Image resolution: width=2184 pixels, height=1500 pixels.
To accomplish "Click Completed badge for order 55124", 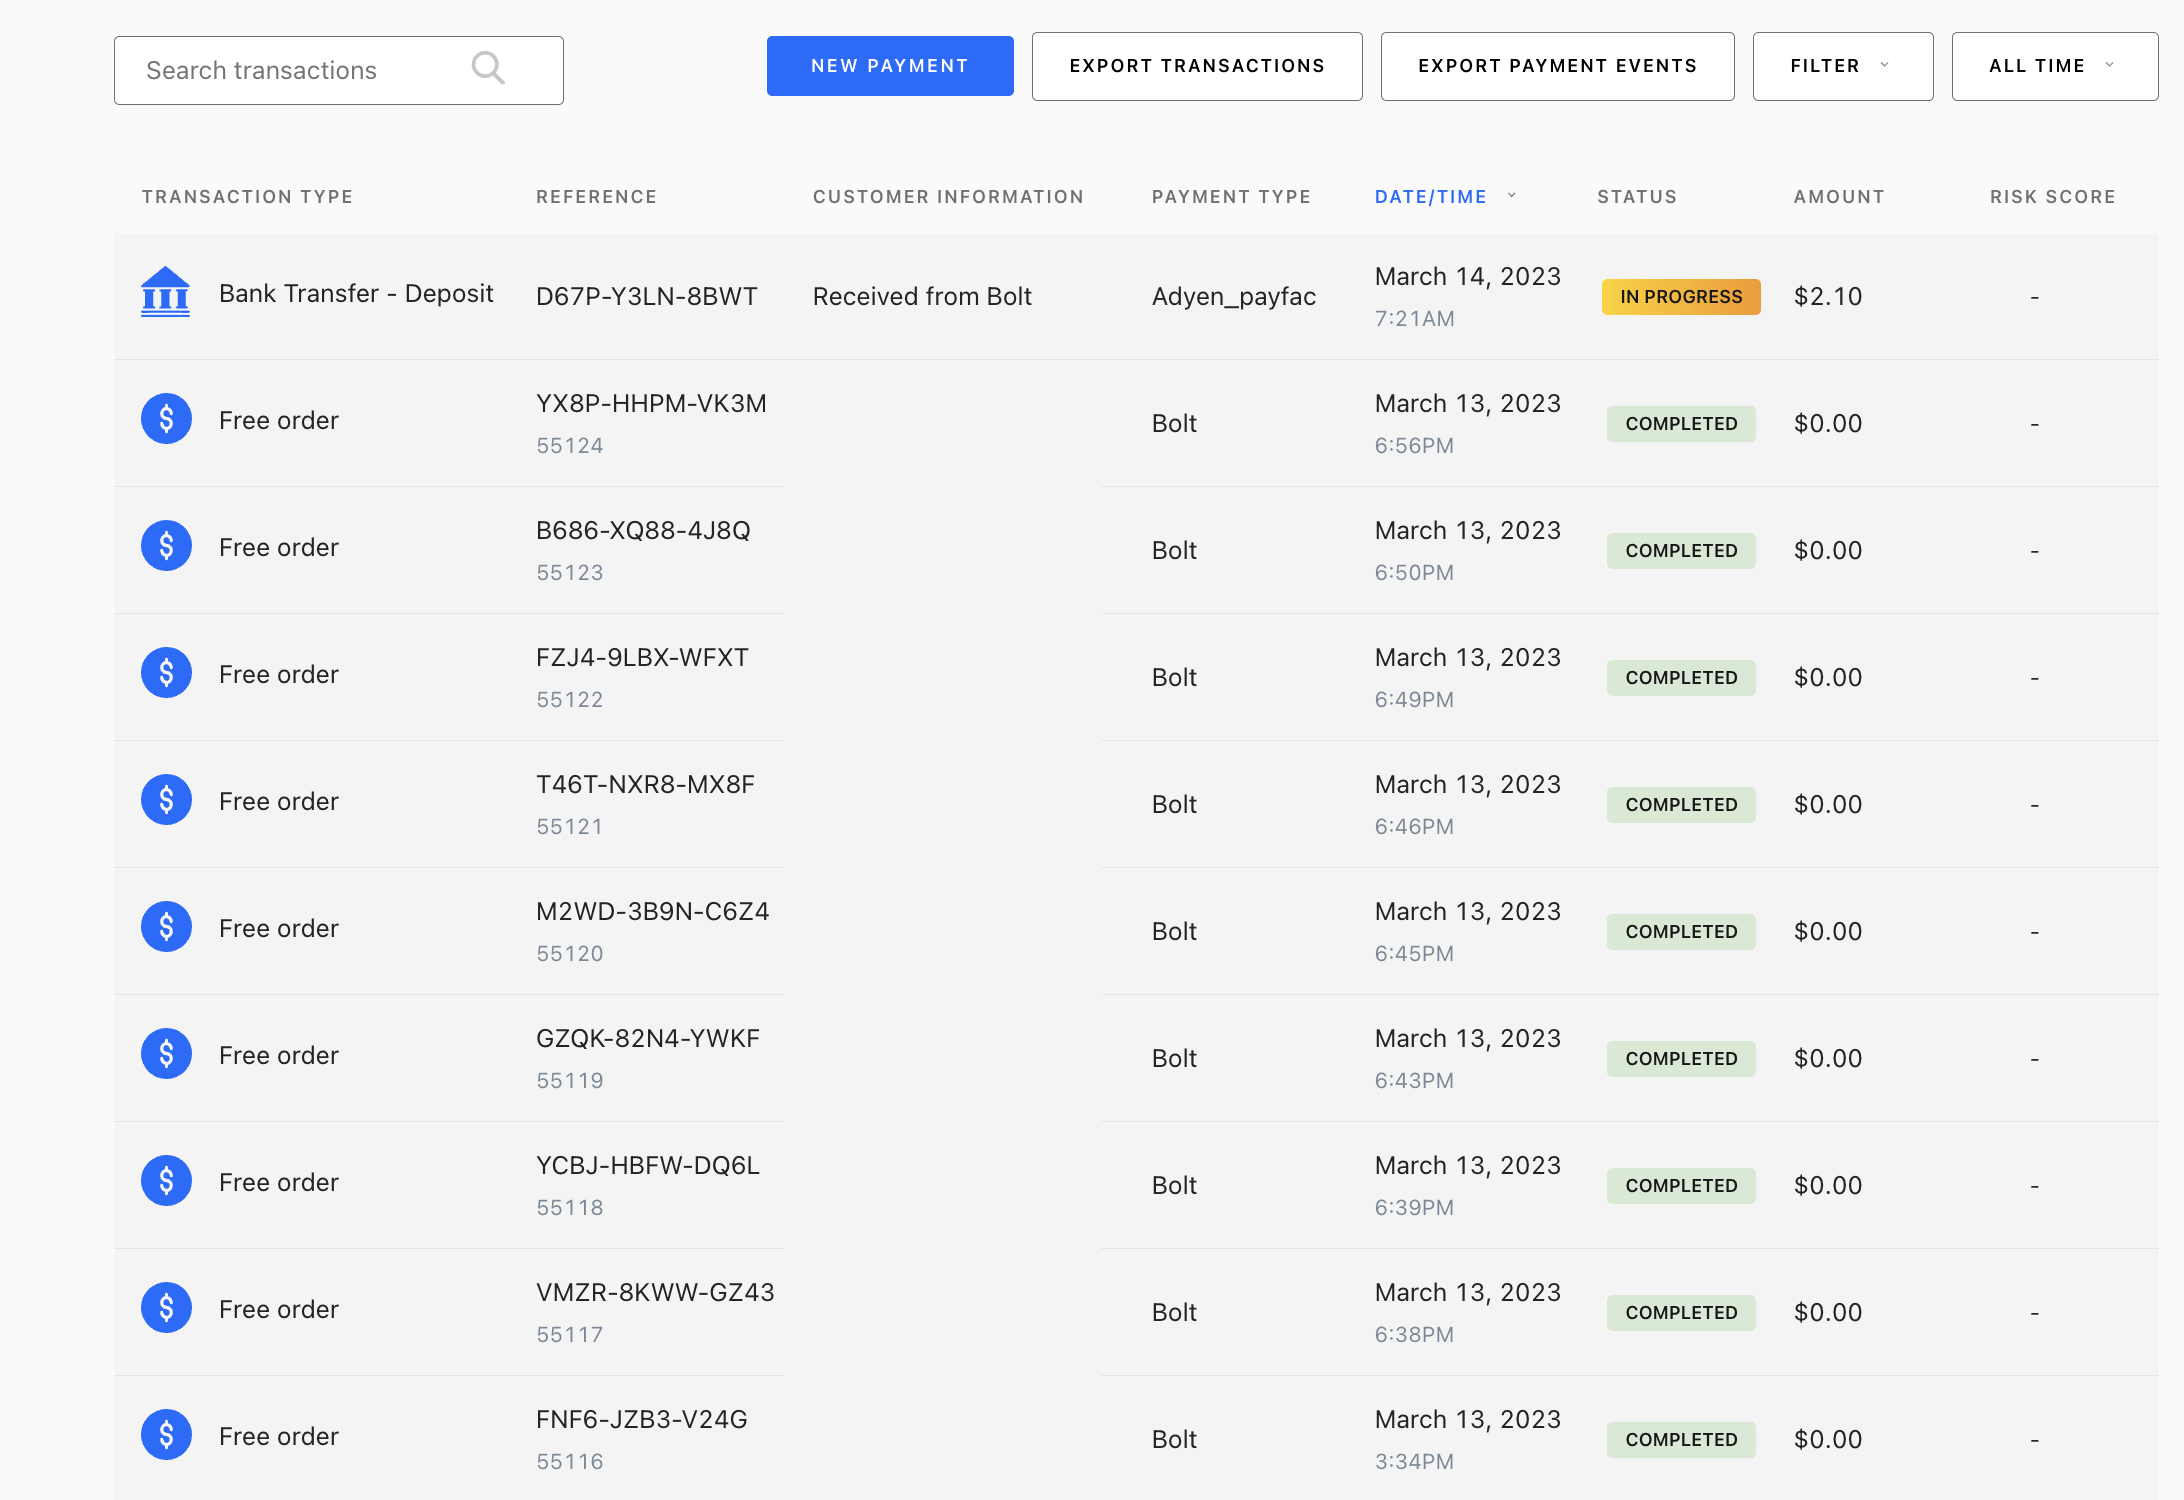I will (1681, 424).
